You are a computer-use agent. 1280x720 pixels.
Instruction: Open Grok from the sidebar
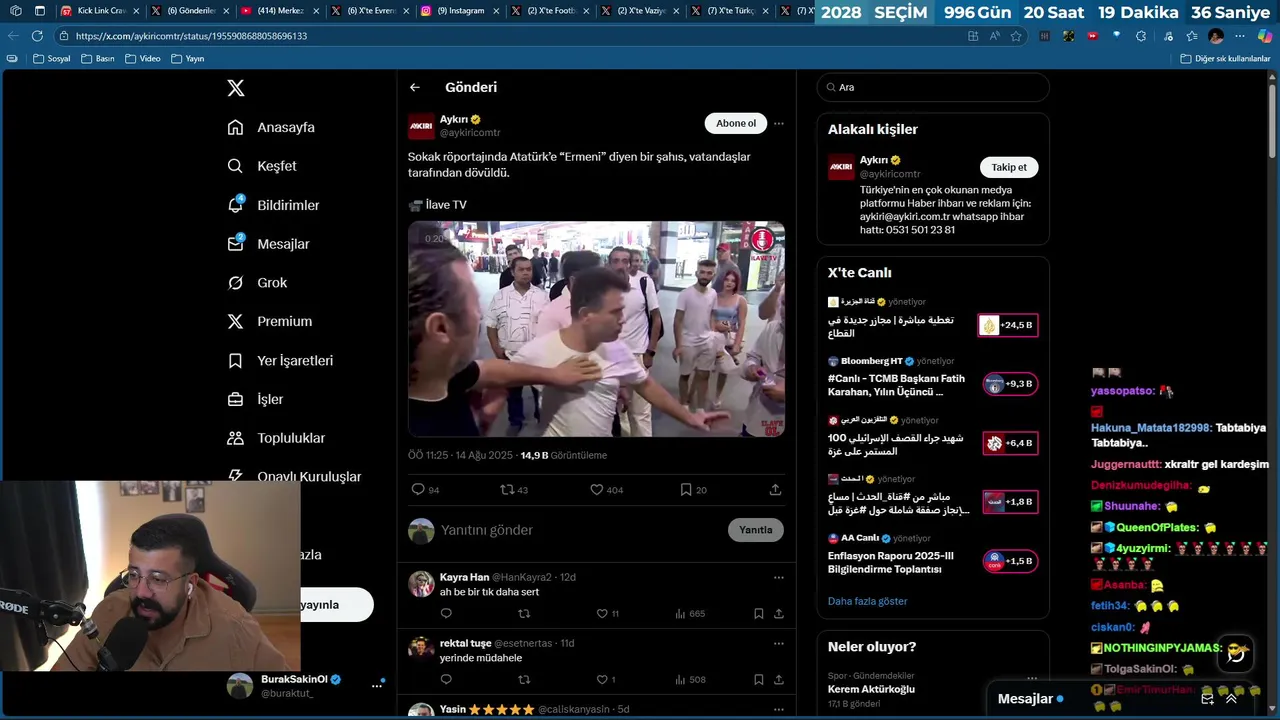click(x=272, y=283)
